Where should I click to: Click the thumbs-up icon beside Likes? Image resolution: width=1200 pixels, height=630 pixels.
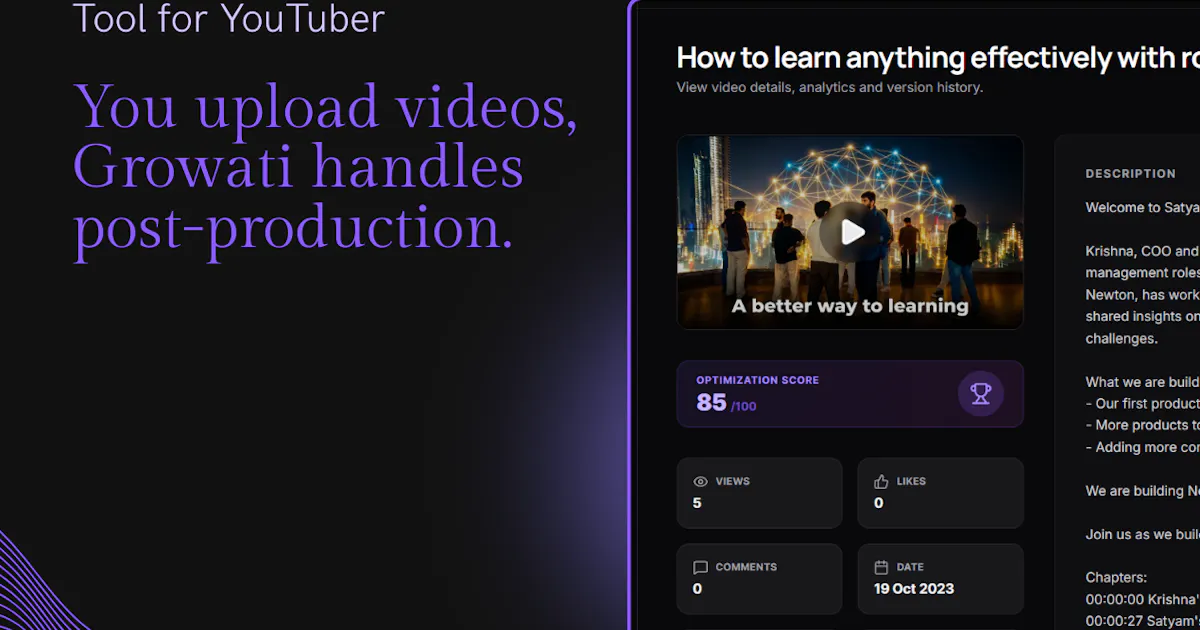[881, 481]
